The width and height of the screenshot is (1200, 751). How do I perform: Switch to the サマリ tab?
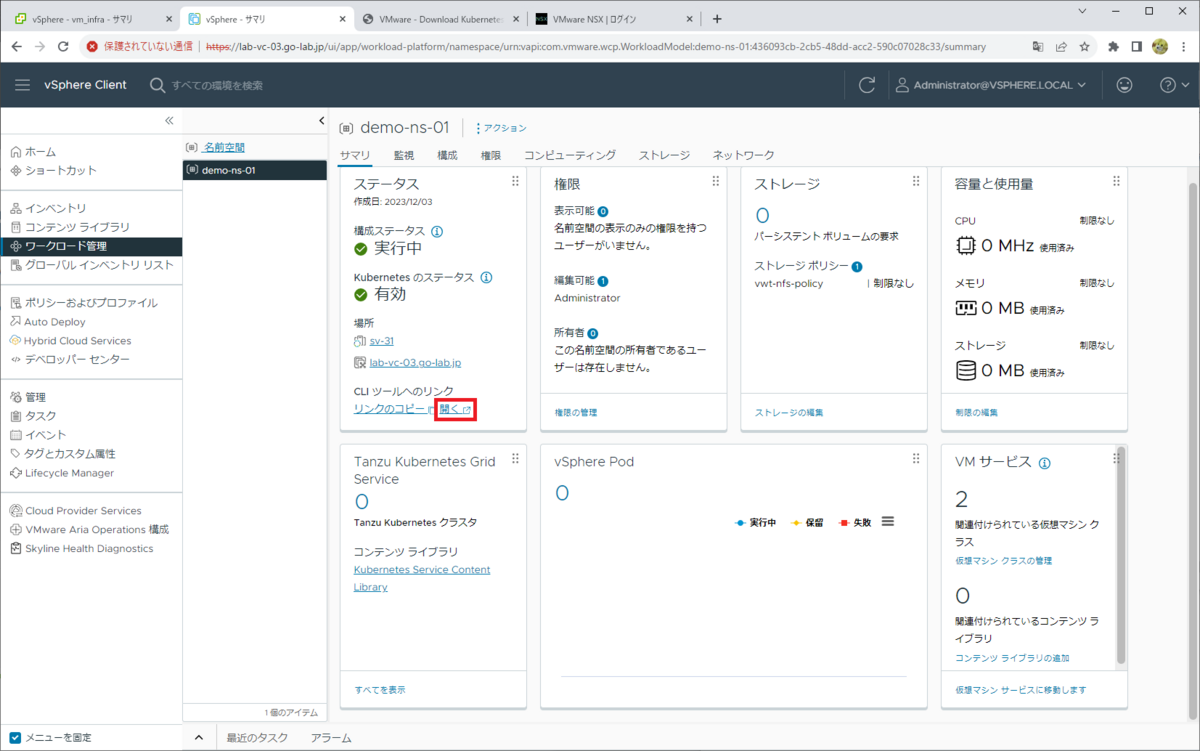(x=355, y=155)
